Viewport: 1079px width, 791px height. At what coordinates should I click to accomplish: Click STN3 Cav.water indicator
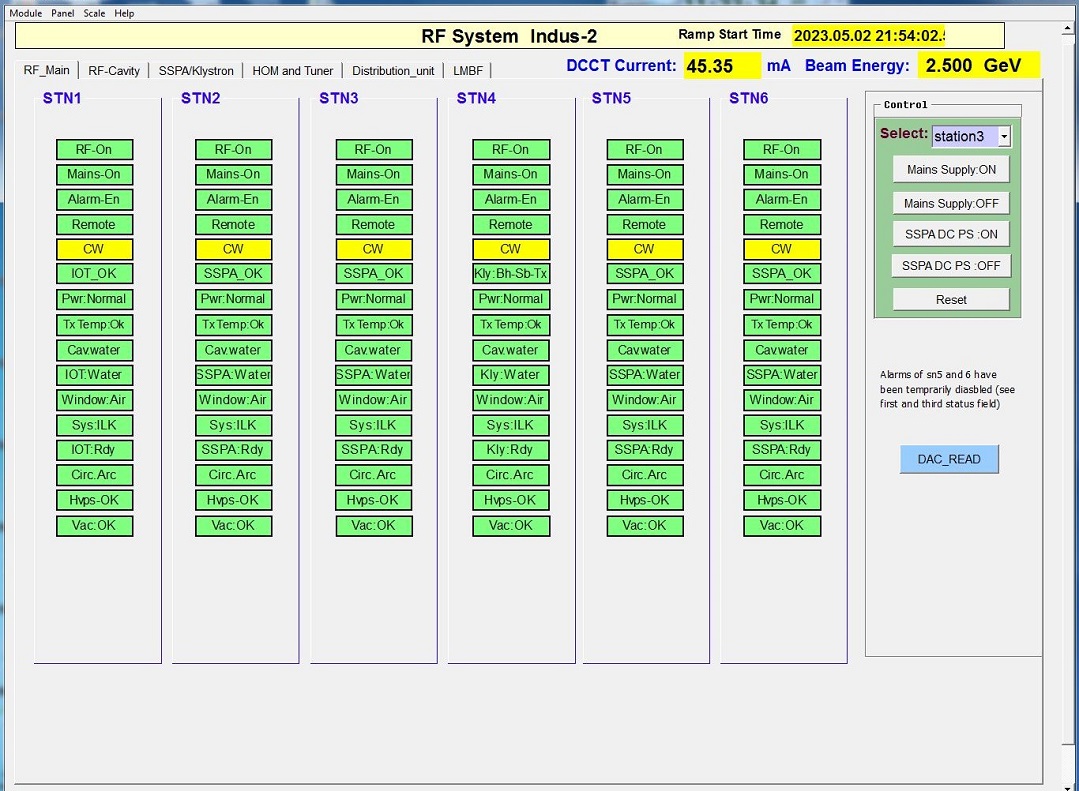click(374, 350)
